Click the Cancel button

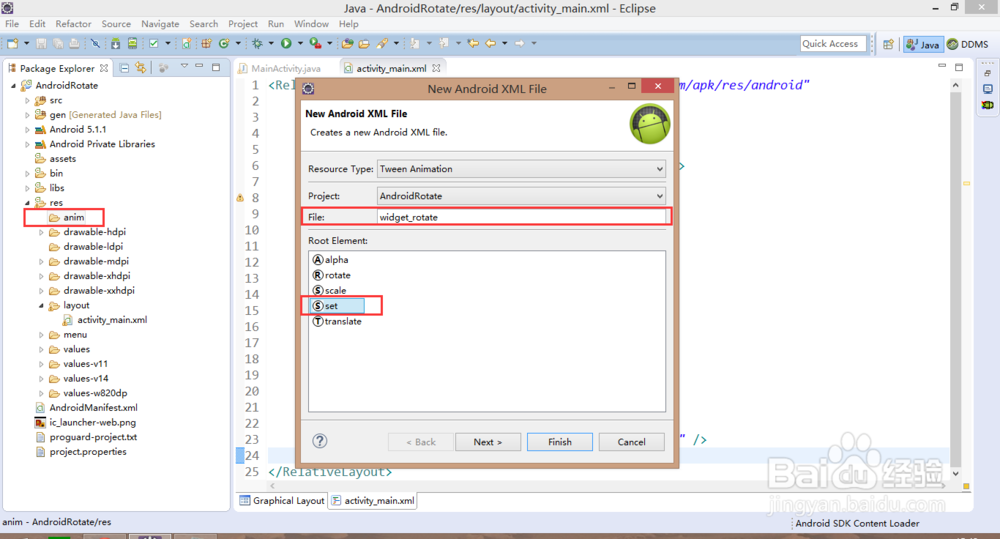click(x=631, y=441)
